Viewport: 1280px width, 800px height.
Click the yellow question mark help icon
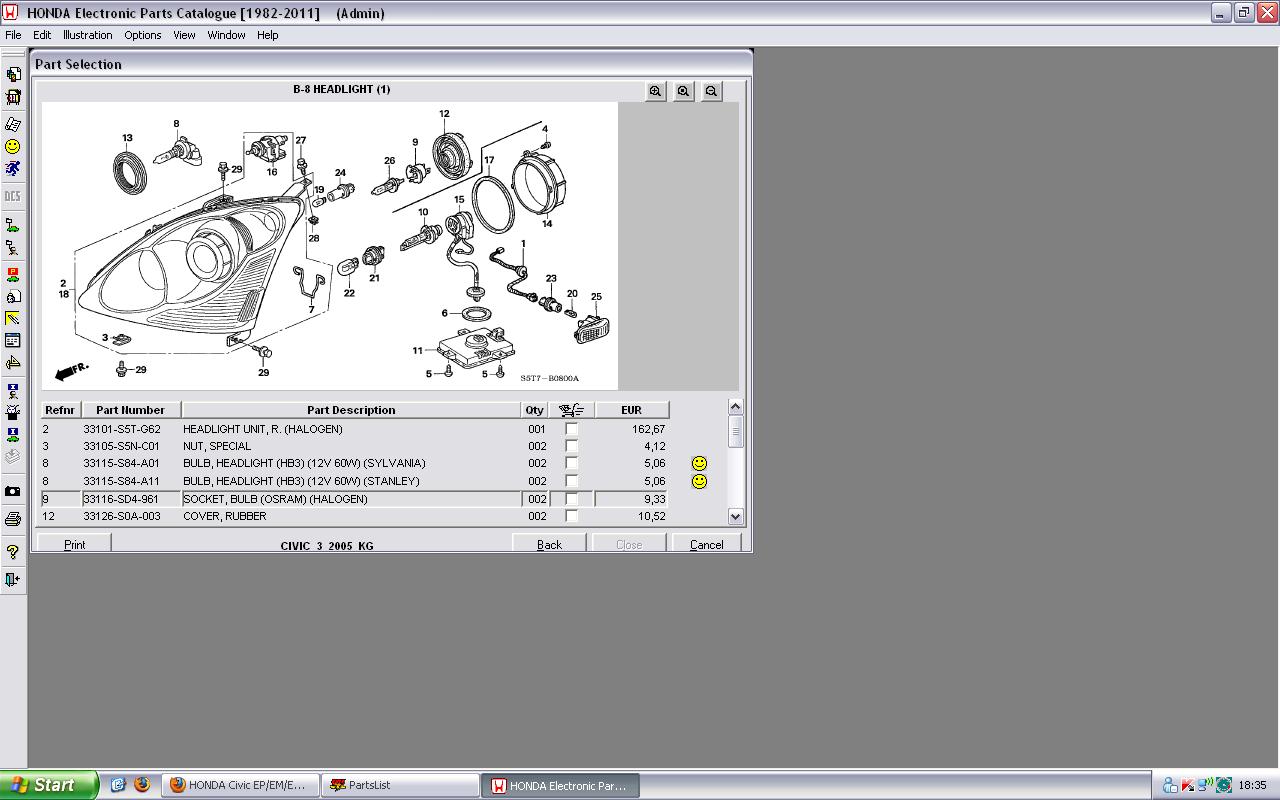(13, 552)
